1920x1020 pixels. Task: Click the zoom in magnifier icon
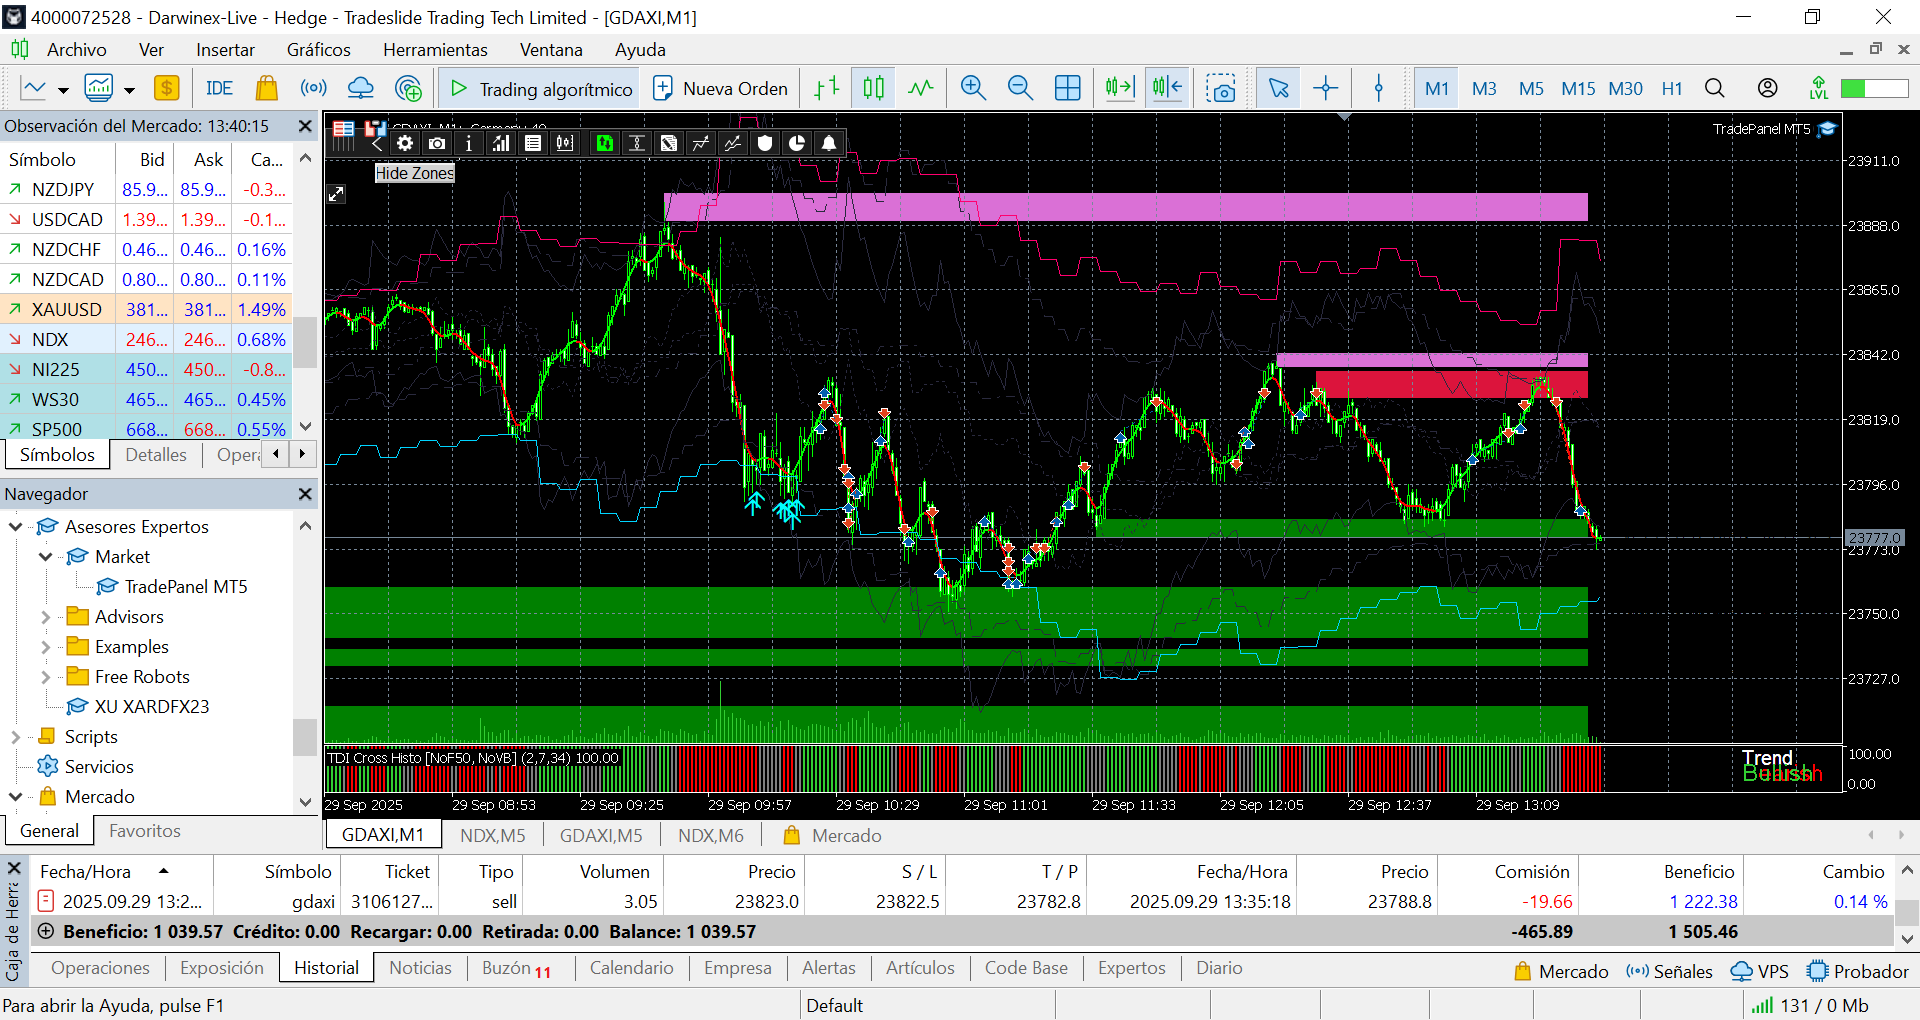tap(972, 88)
